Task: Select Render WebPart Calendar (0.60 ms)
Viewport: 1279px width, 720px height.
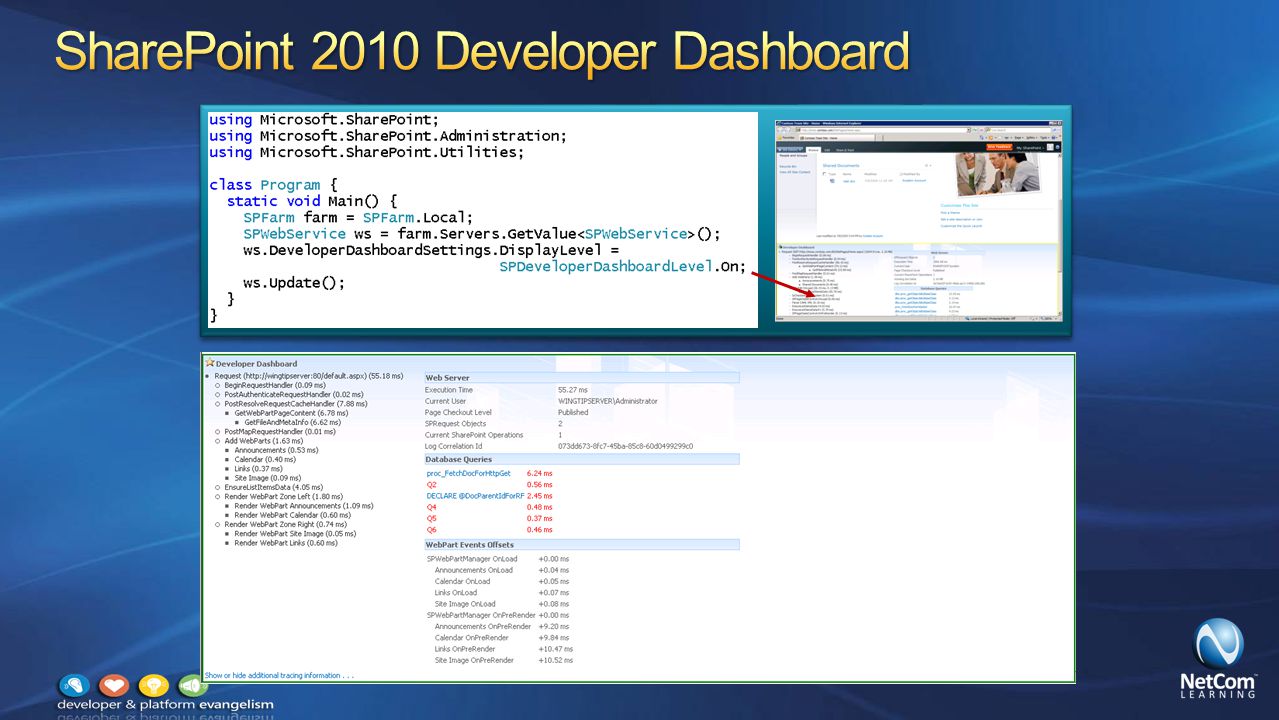Action: (x=293, y=515)
